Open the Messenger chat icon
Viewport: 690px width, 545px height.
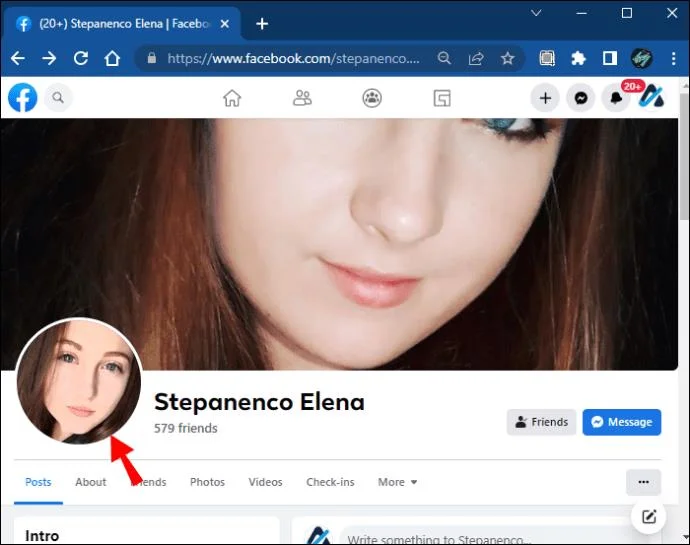(x=581, y=98)
